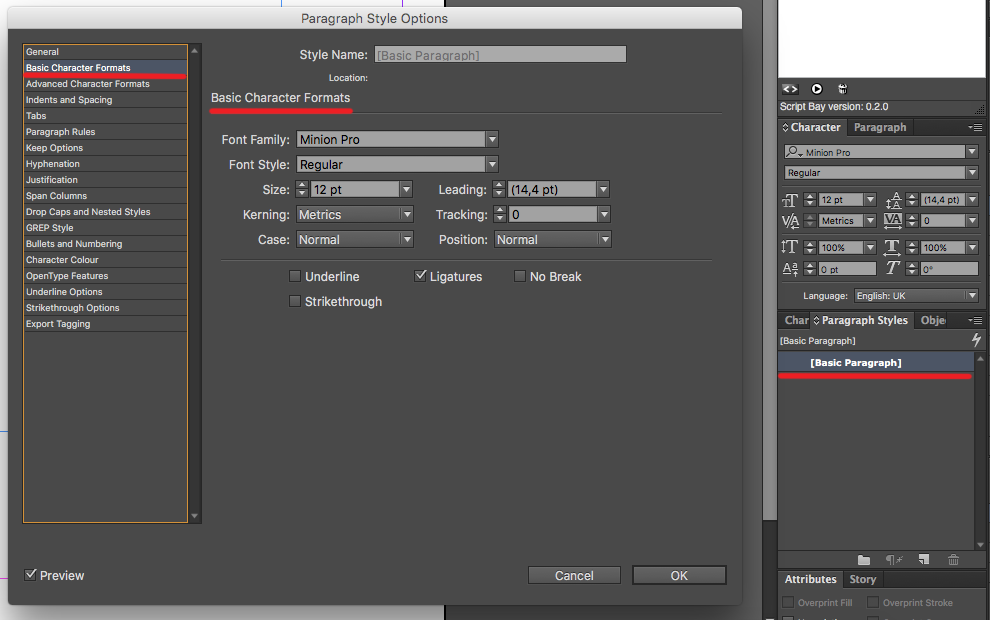Select the Bullets and Numbering category
This screenshot has width=990, height=620.
[105, 244]
